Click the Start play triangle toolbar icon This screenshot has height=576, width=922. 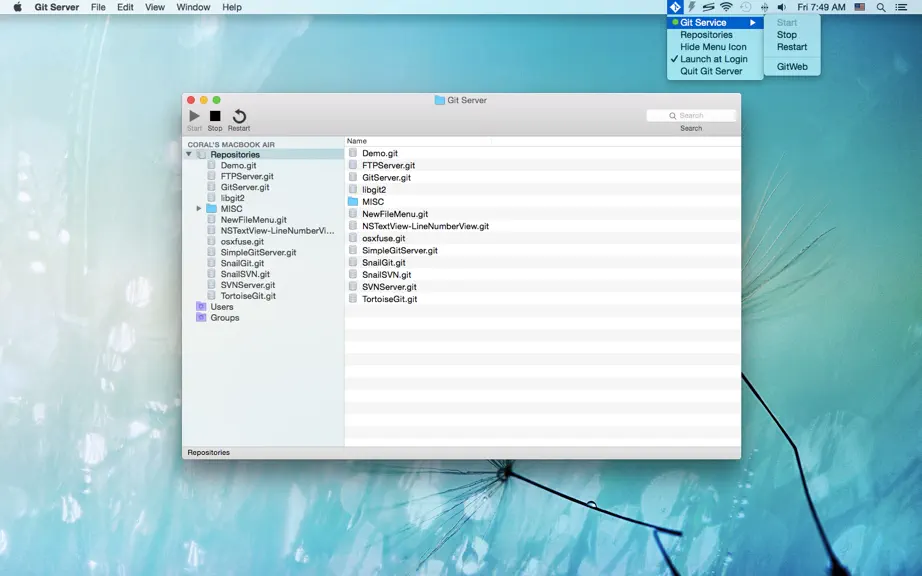tap(194, 116)
